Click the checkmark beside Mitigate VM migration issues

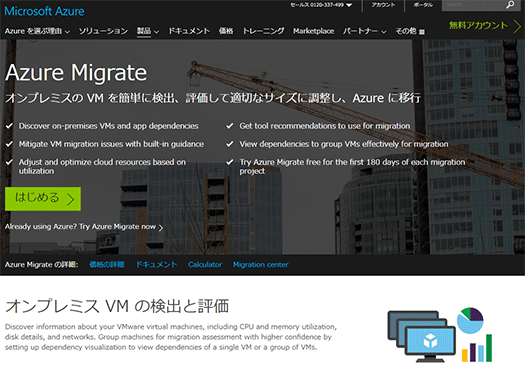(x=9, y=144)
